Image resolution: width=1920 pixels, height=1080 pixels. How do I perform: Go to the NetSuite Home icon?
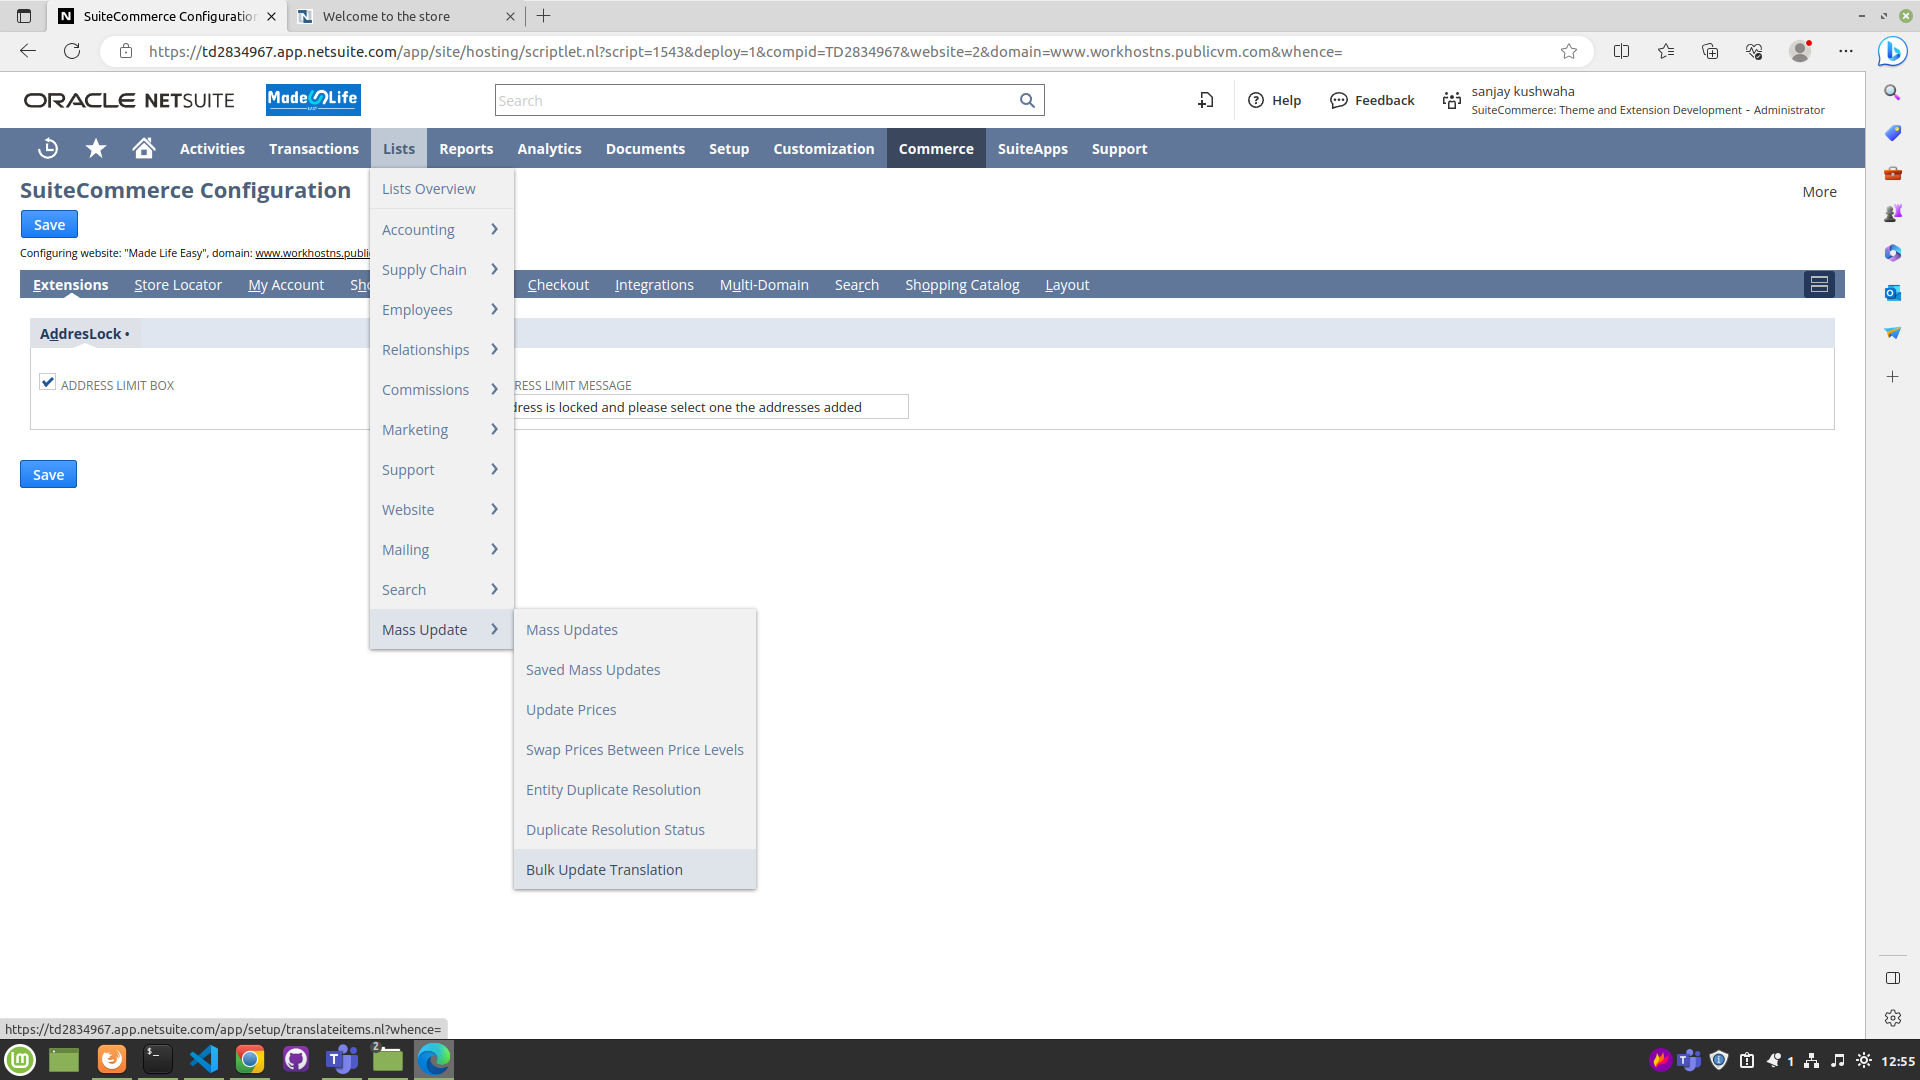144,149
